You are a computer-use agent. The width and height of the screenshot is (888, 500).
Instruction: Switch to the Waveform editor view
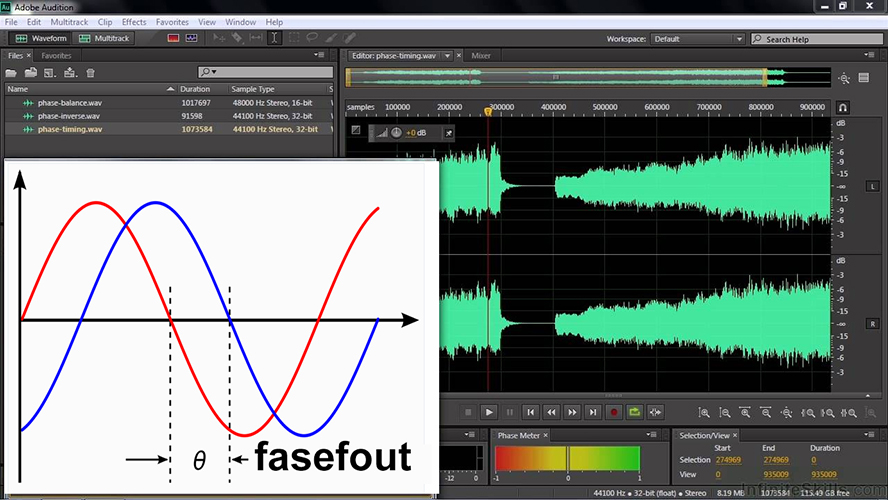[x=41, y=39]
